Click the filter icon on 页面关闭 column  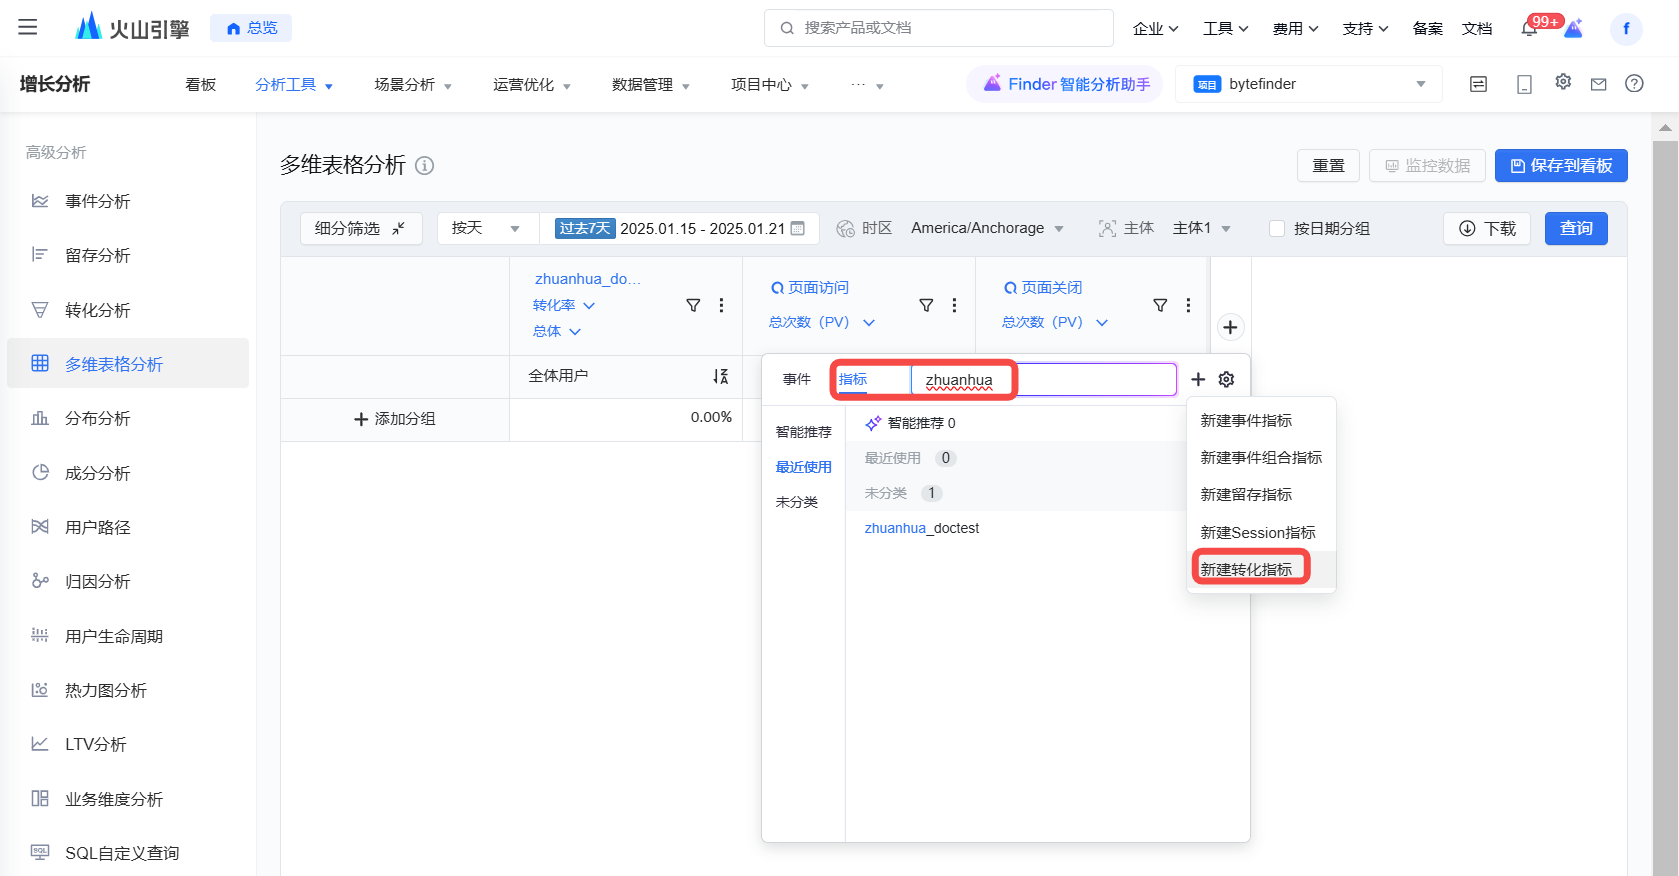(1160, 305)
